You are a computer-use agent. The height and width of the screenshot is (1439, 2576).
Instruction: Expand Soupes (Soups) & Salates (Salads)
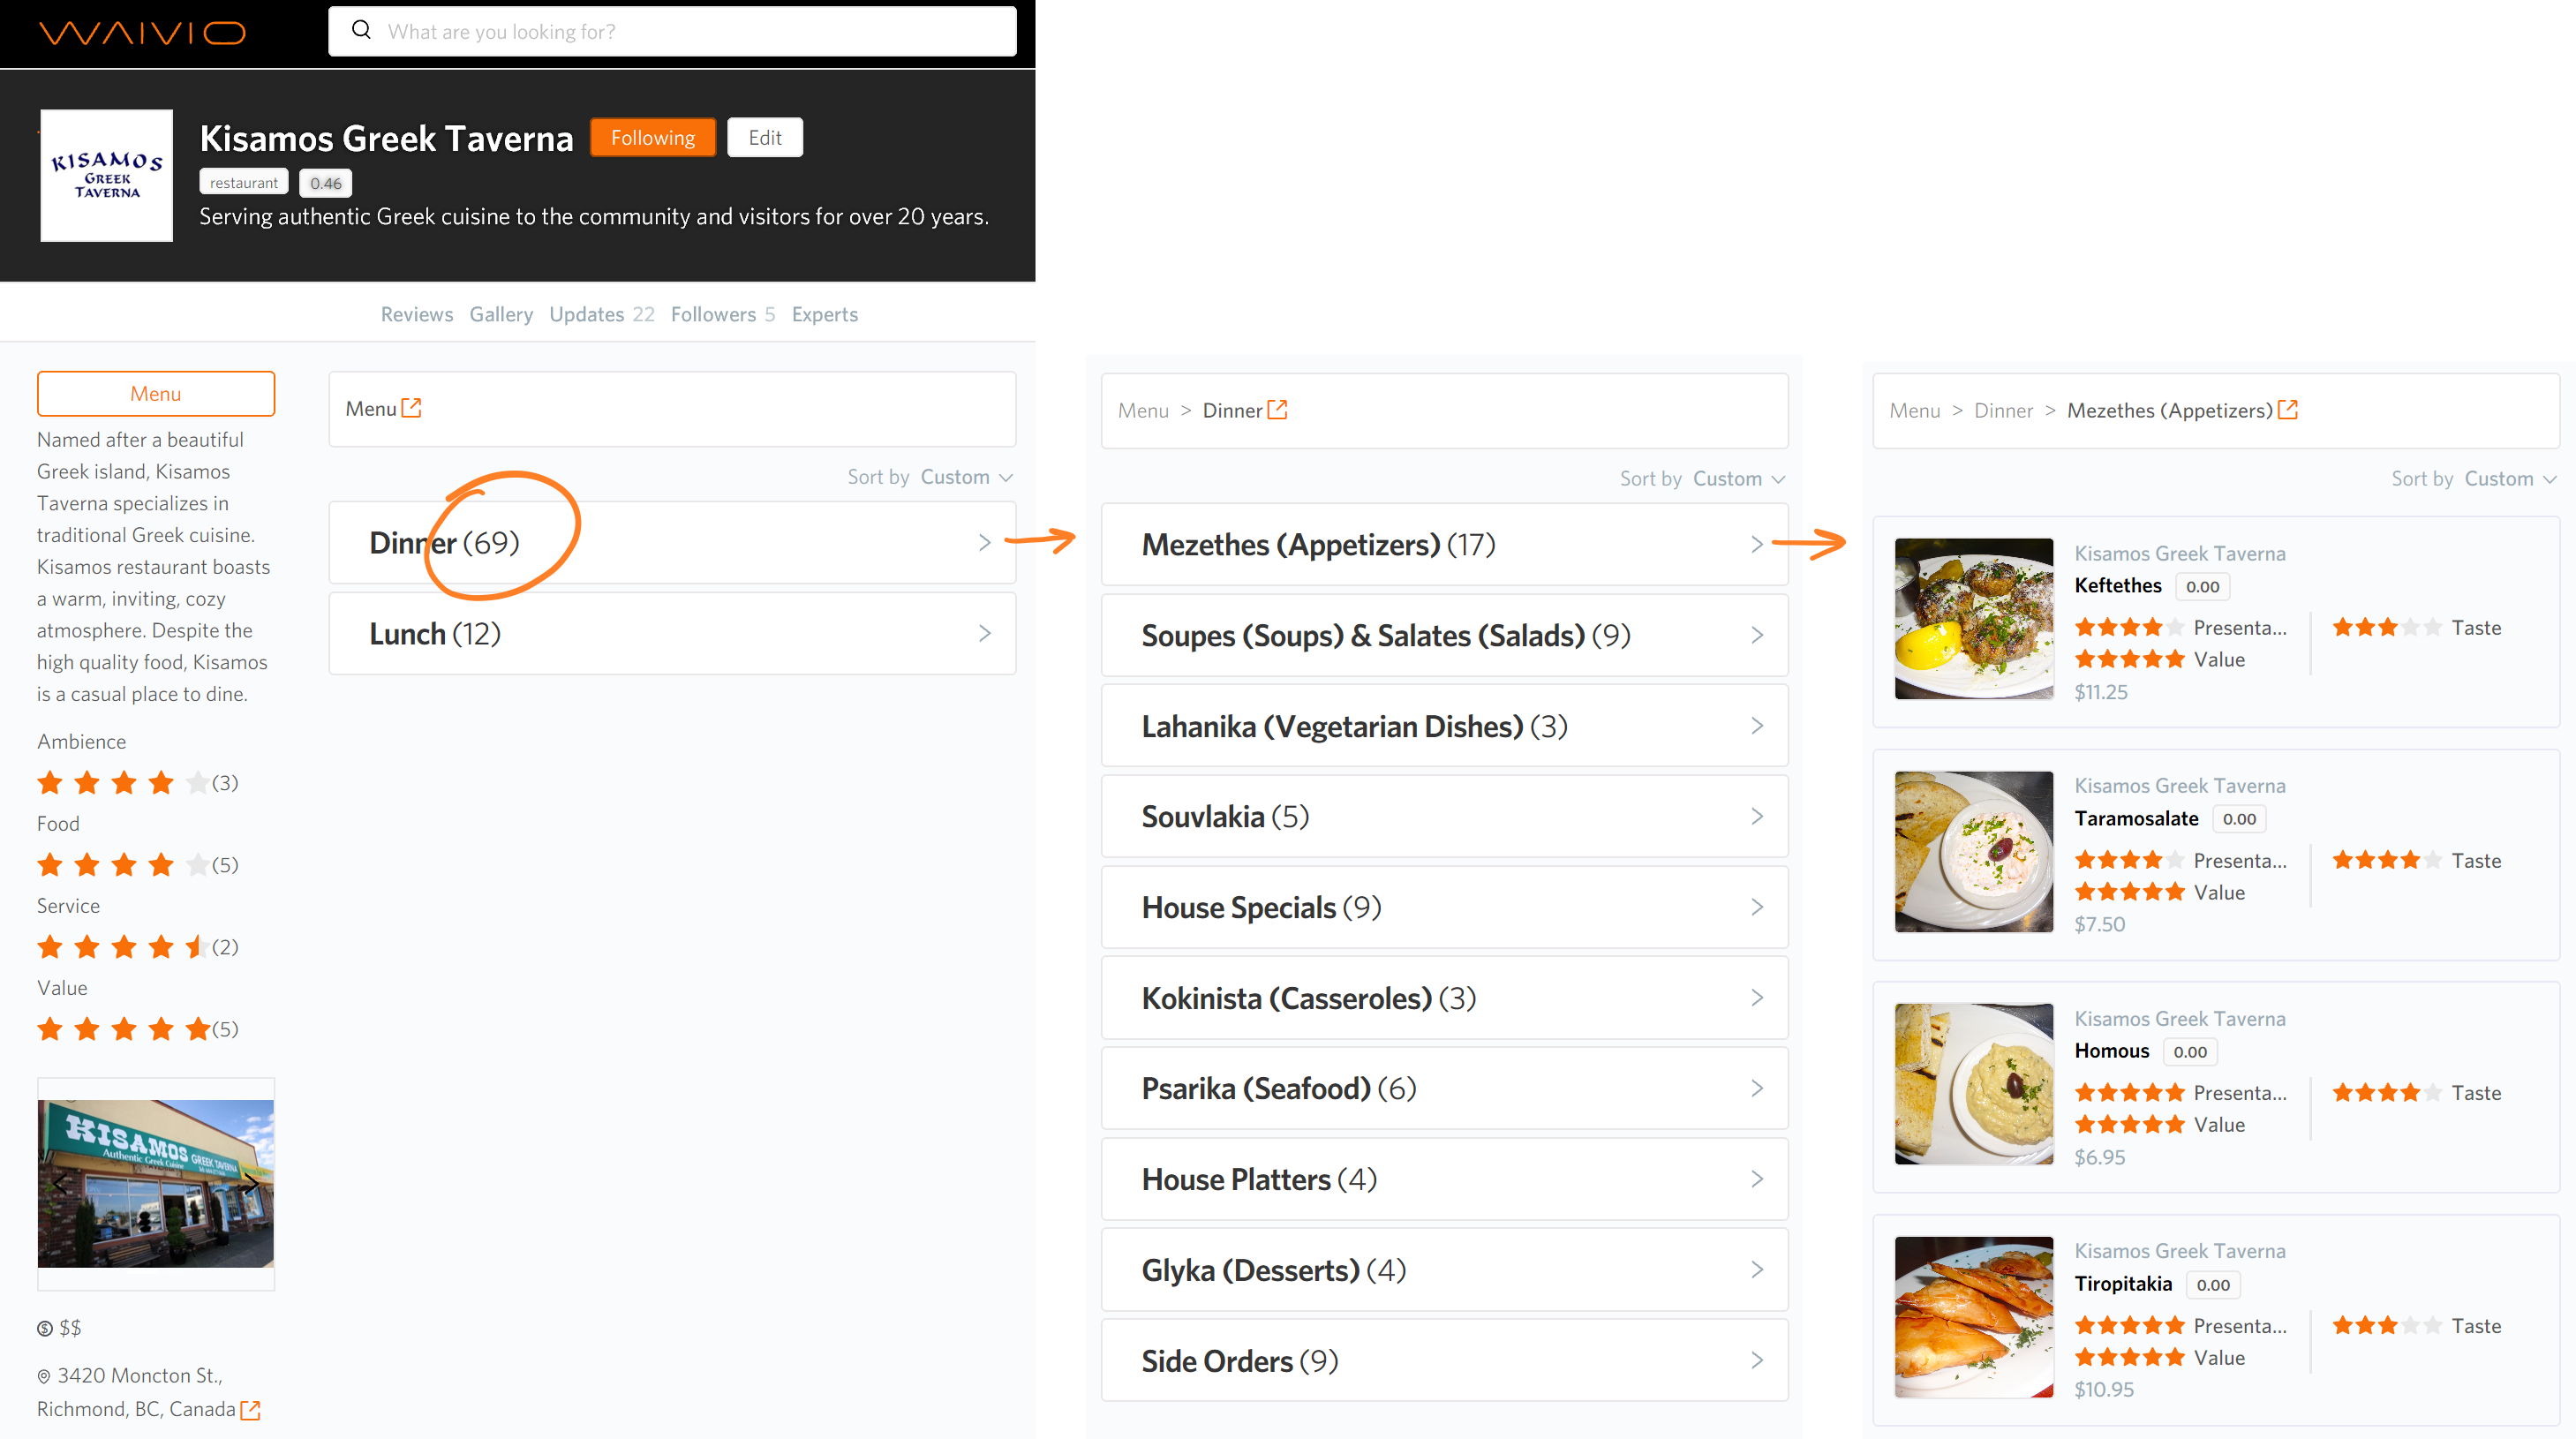tap(1444, 636)
